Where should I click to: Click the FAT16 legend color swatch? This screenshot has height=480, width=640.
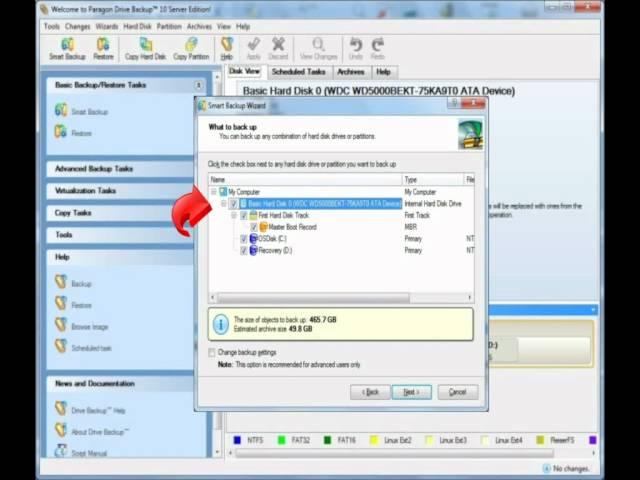pyautogui.click(x=327, y=440)
